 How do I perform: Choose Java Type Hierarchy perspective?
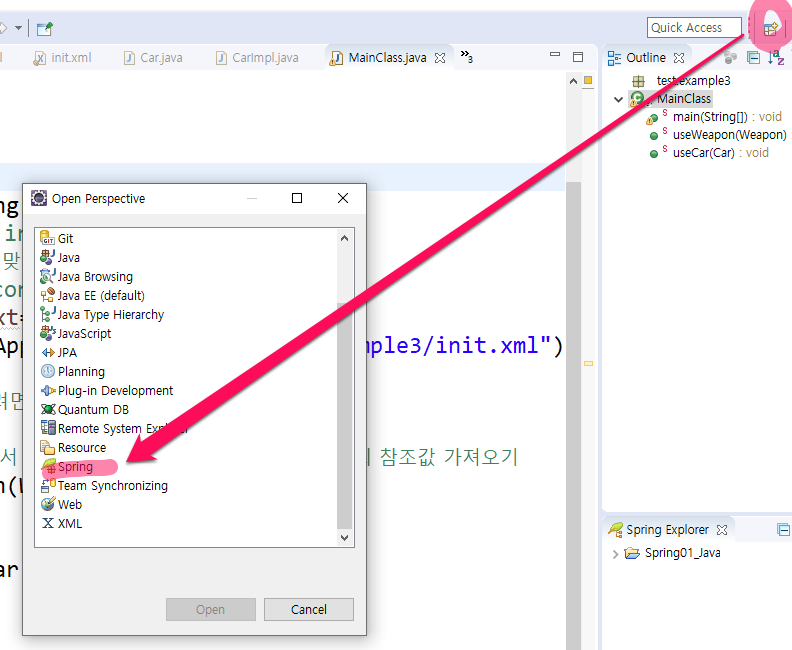pyautogui.click(x=102, y=315)
